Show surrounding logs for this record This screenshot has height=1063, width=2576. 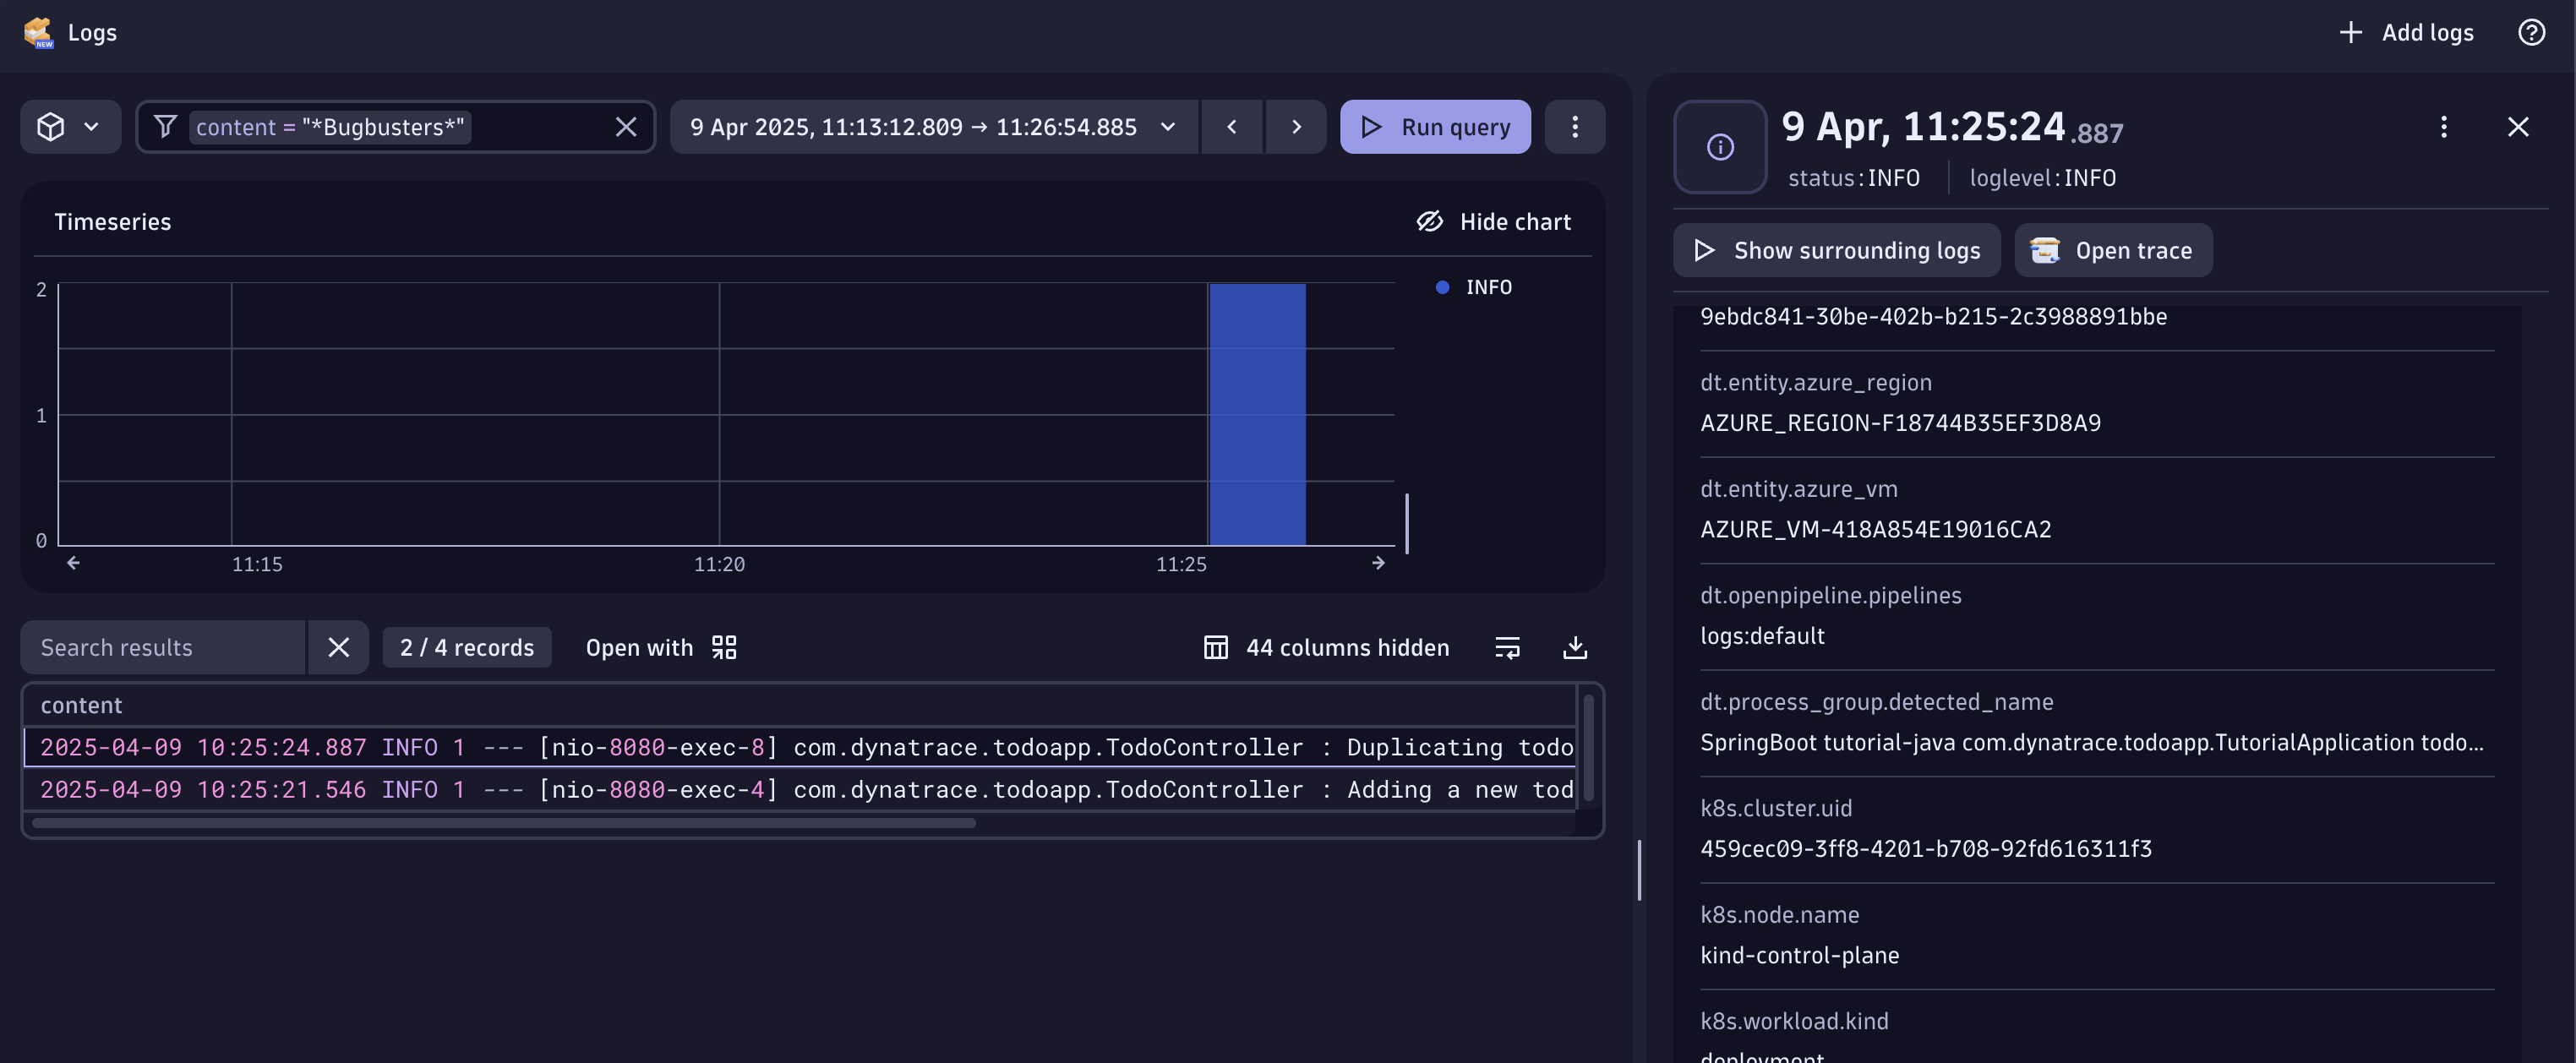1836,251
